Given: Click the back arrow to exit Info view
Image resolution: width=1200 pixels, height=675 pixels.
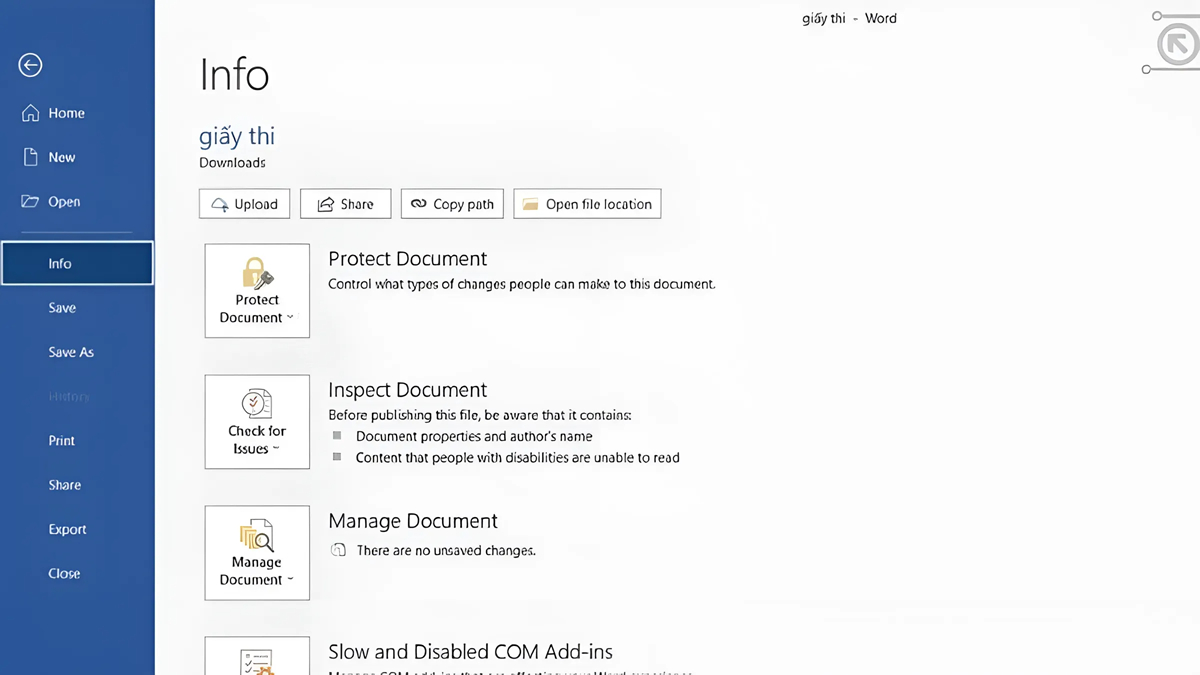Looking at the screenshot, I should (x=29, y=65).
